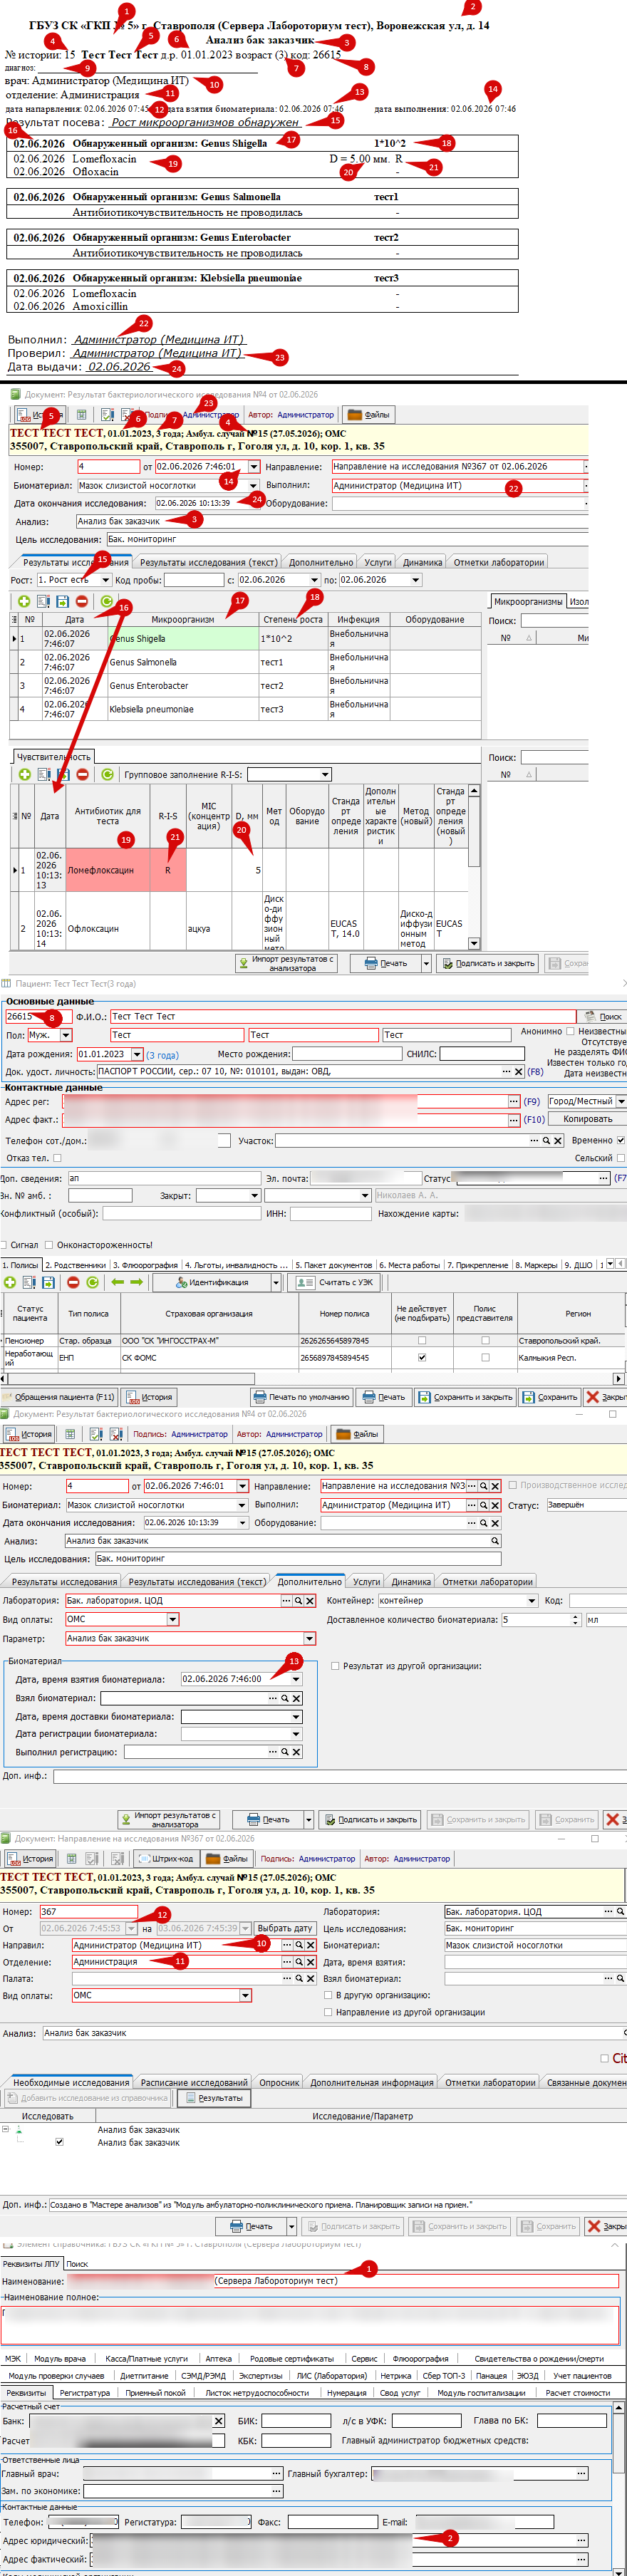Move policy with green left arrow icon
The image size is (627, 2576).
point(117,1282)
